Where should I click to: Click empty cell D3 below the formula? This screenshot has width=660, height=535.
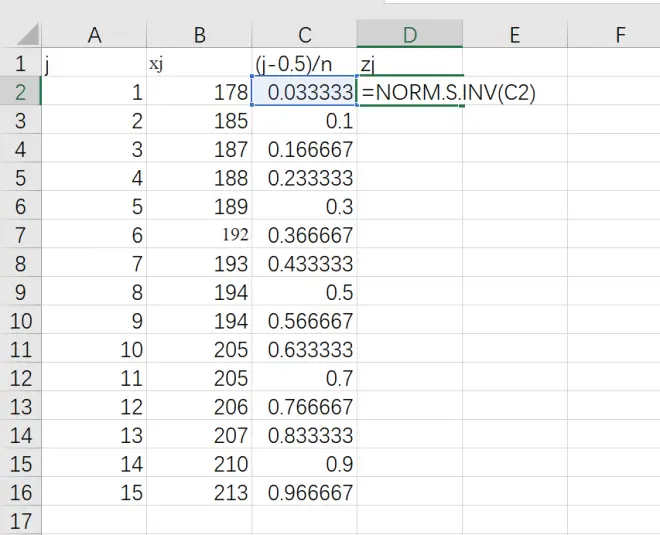pyautogui.click(x=410, y=120)
